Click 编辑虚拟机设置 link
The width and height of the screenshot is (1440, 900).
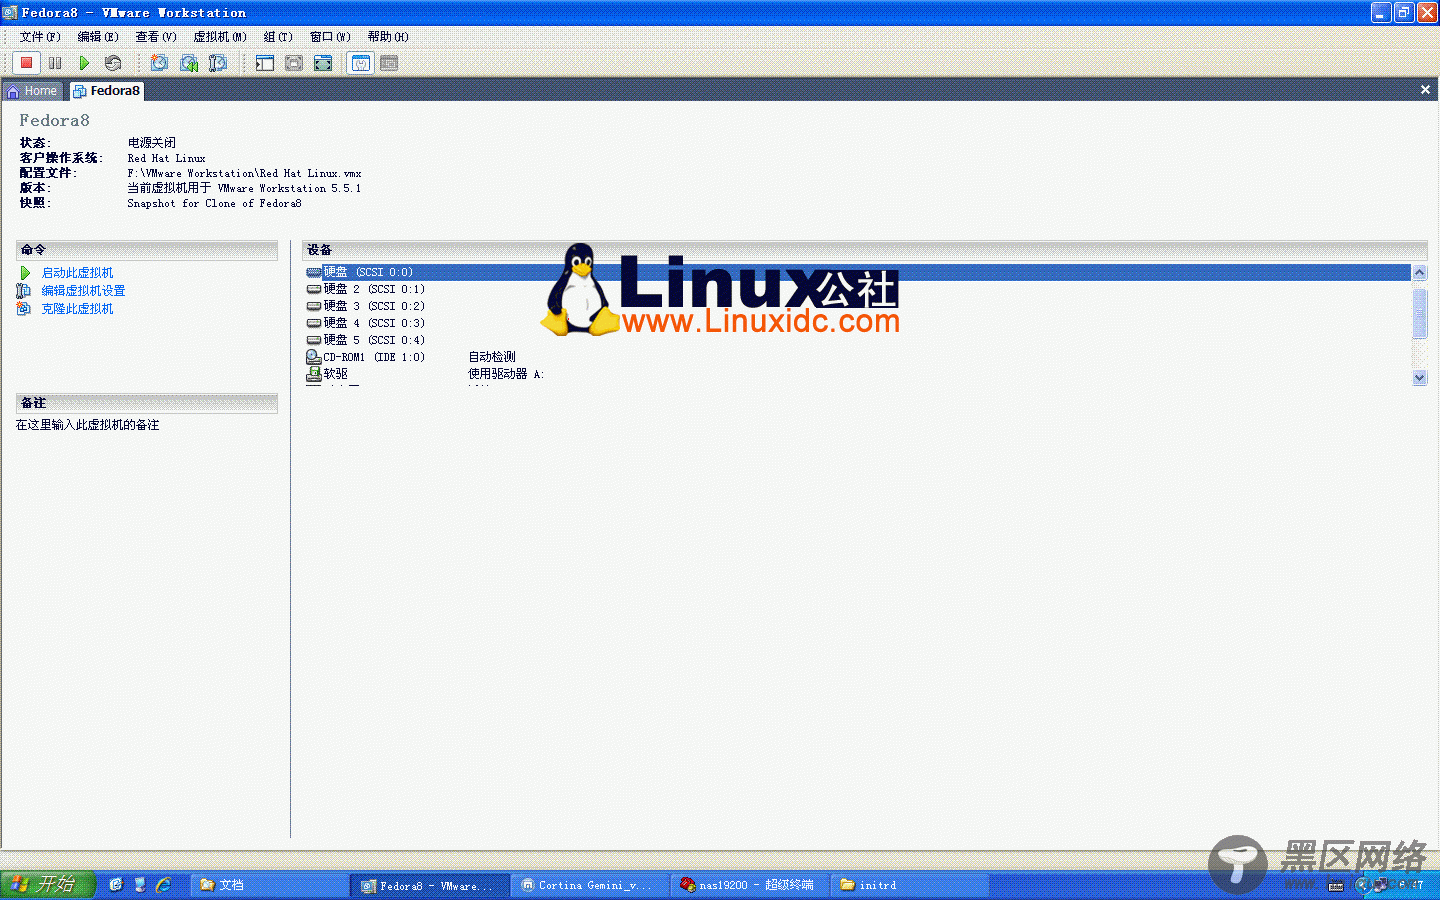(x=83, y=291)
